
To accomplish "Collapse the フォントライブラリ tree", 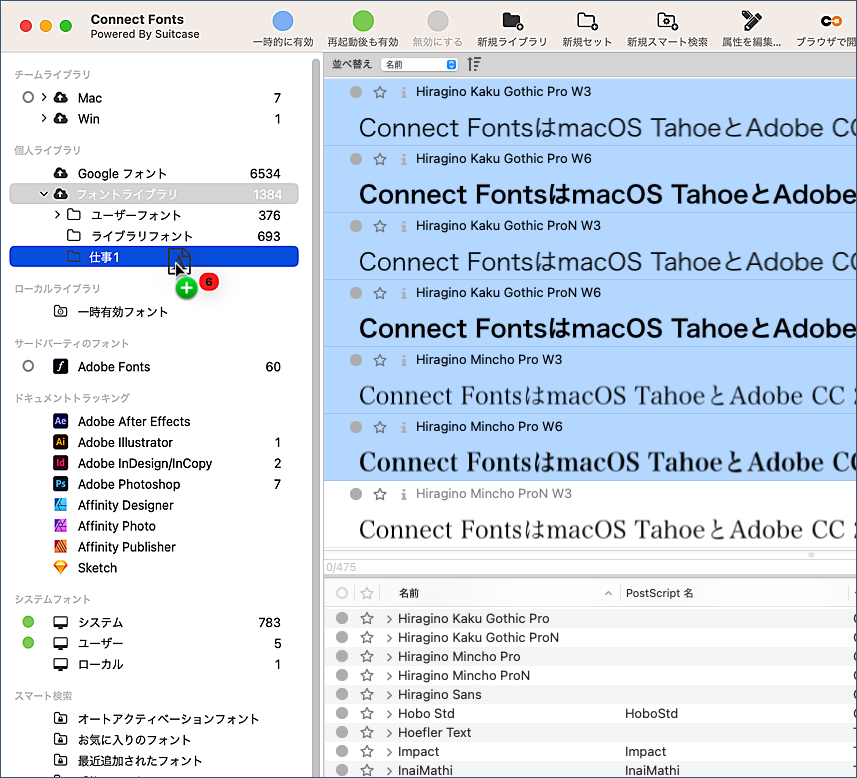I will [x=43, y=194].
